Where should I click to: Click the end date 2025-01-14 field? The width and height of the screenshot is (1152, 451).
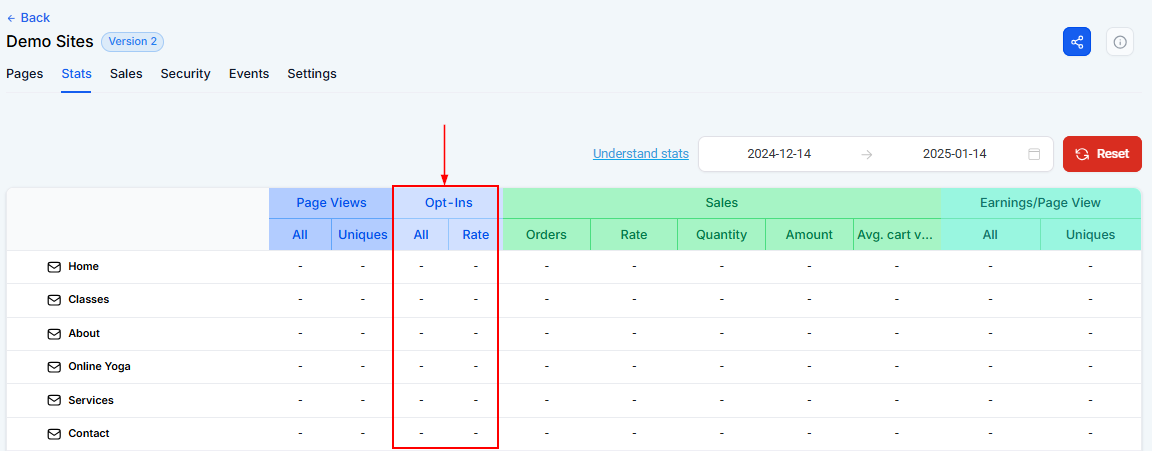click(954, 154)
